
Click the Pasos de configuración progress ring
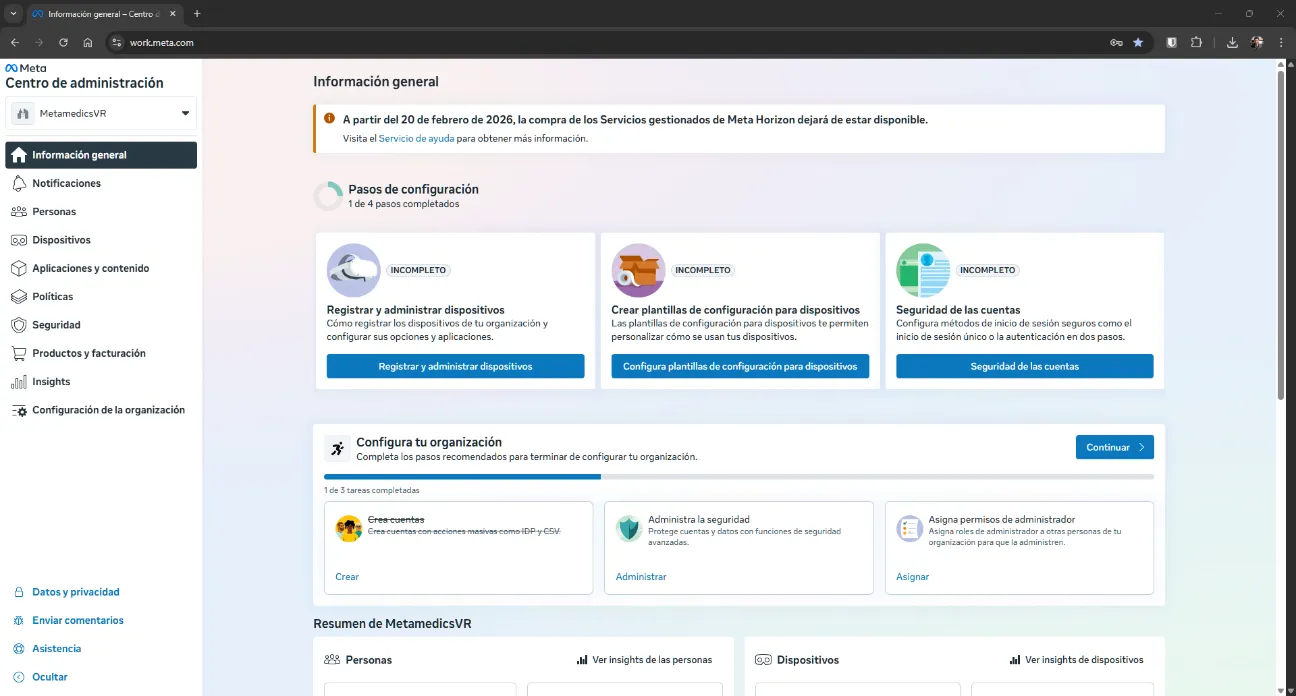click(328, 196)
